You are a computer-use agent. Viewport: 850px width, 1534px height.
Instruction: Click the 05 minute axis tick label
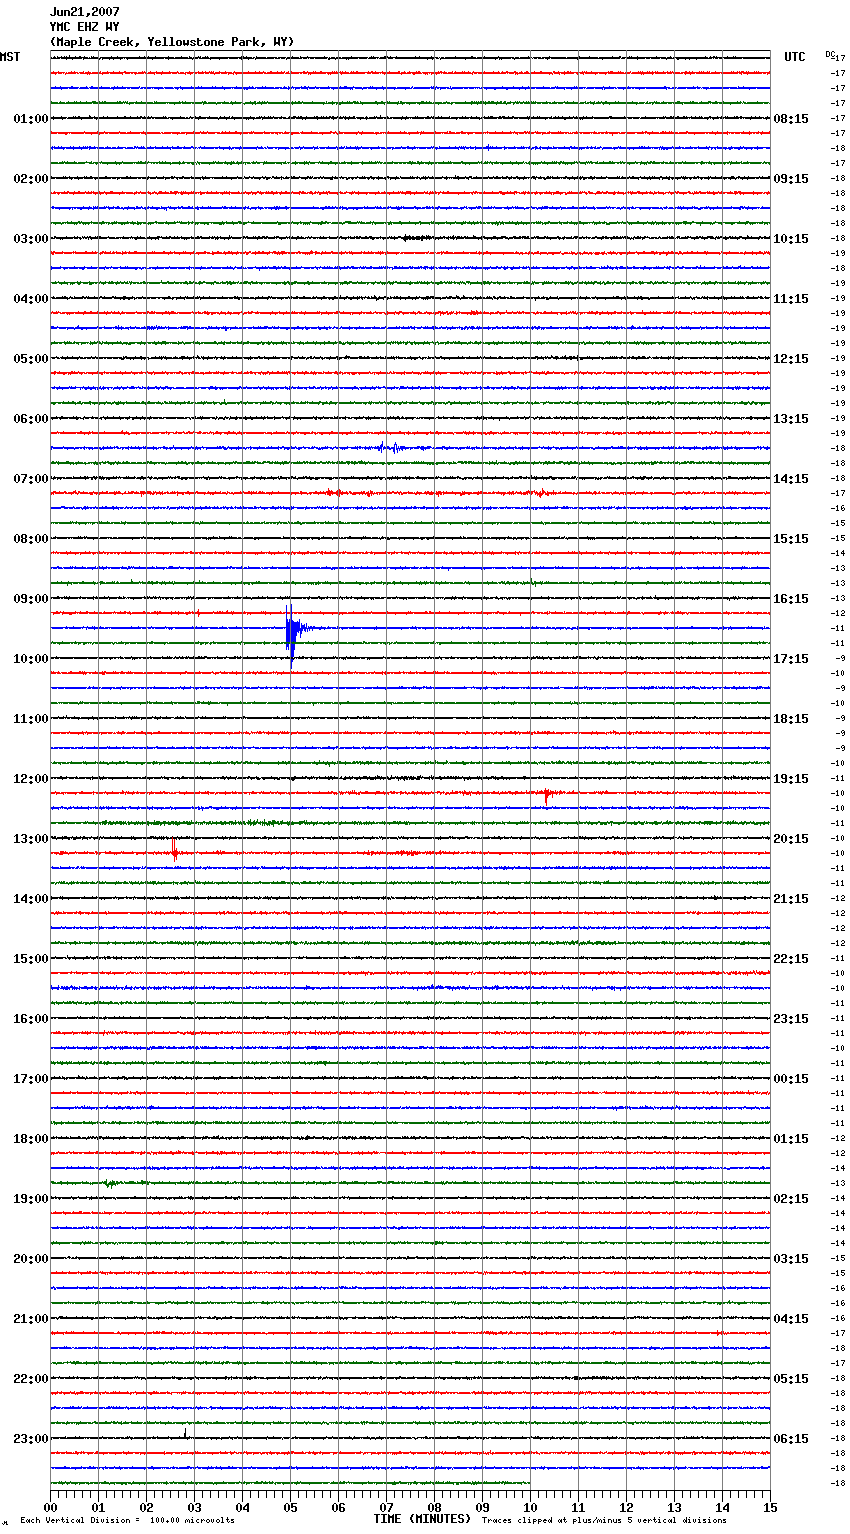tap(290, 1507)
